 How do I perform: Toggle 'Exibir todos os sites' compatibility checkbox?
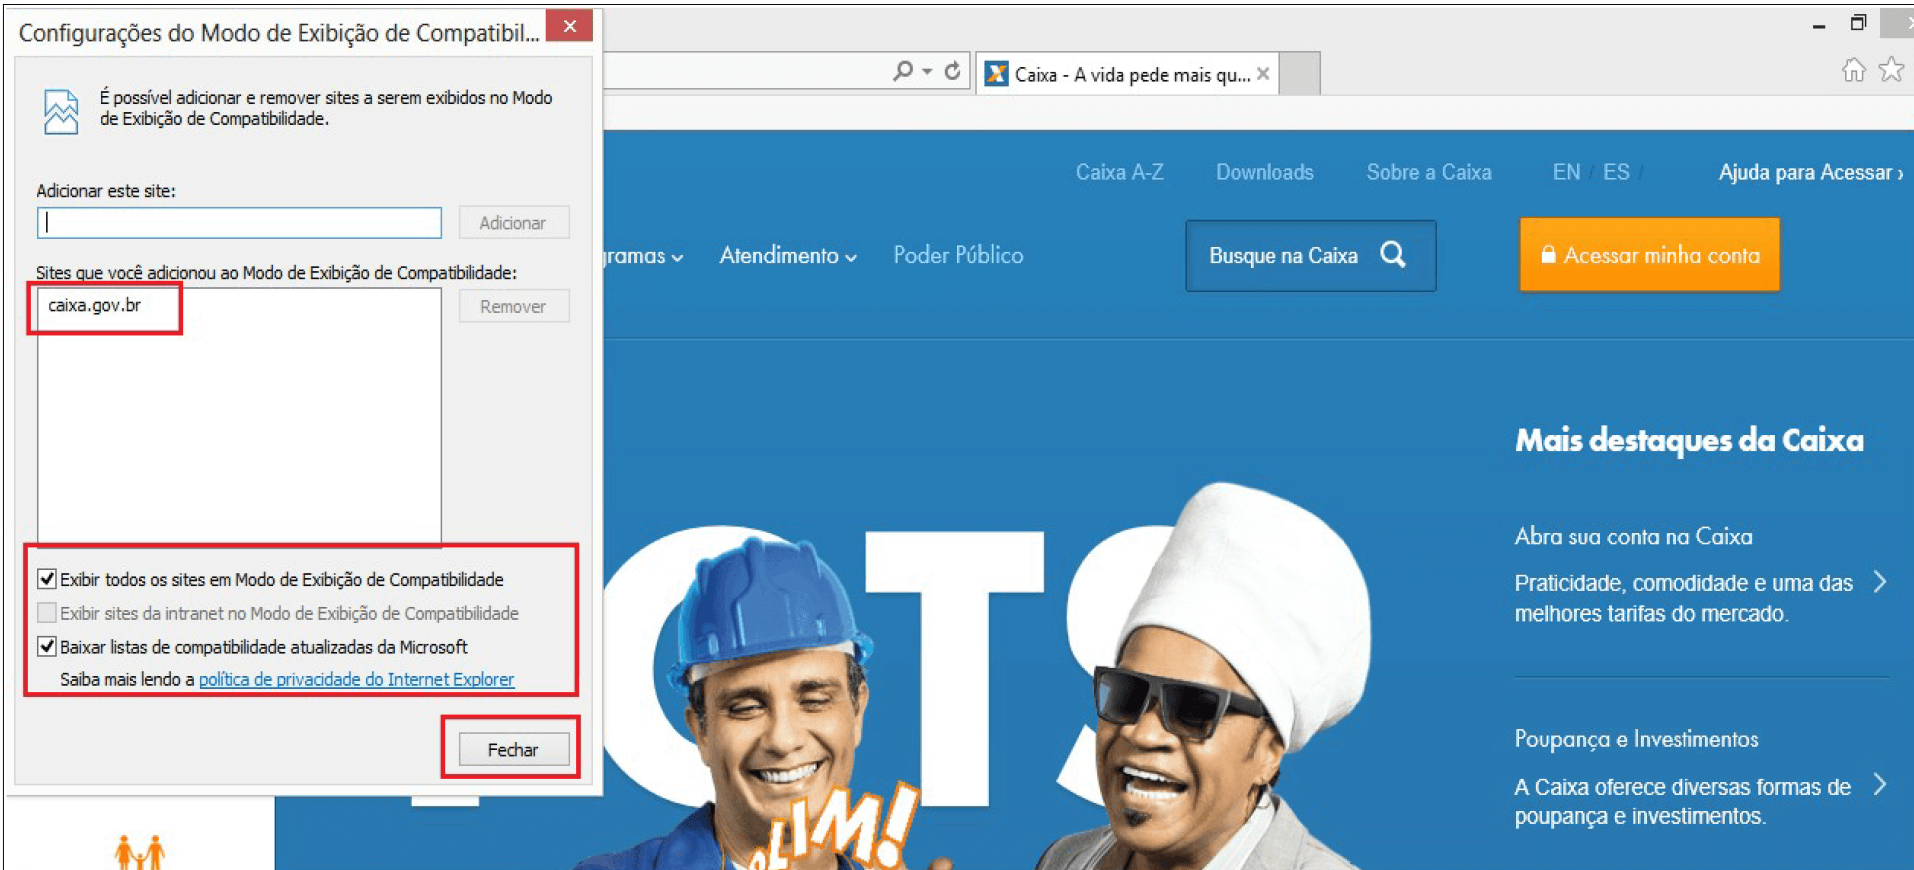[x=47, y=579]
